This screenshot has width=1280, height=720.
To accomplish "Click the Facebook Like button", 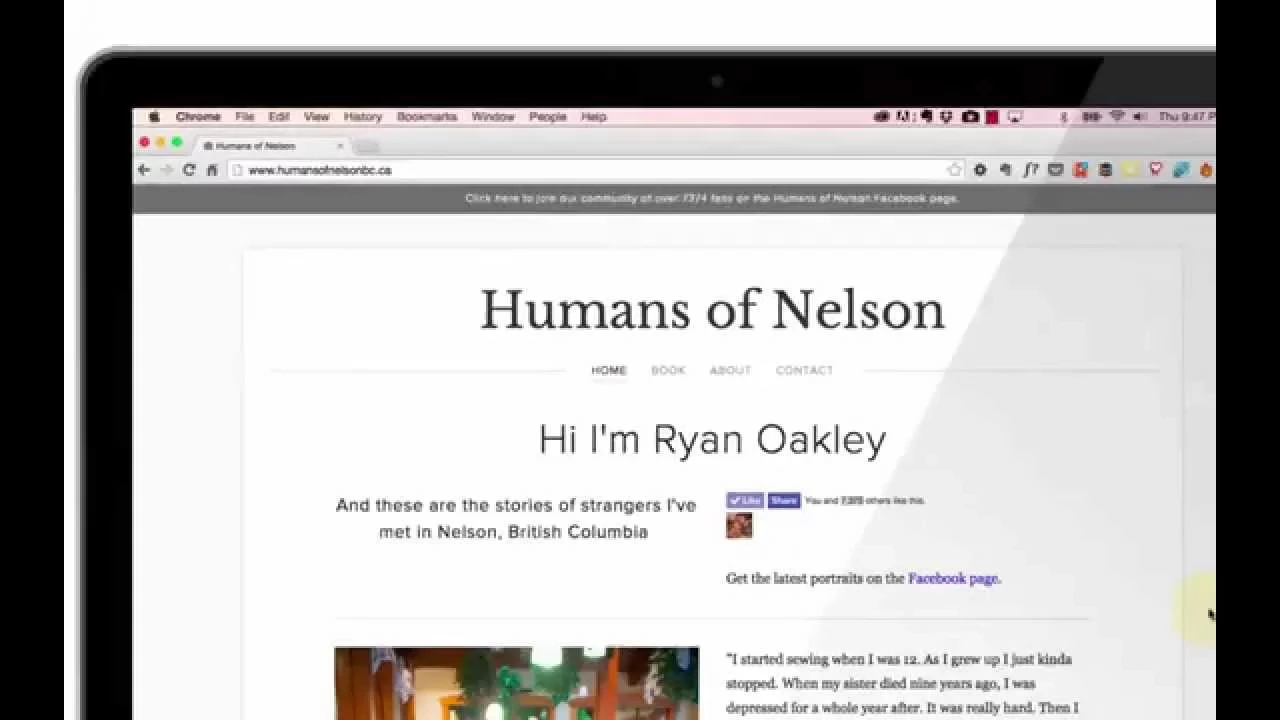I will [745, 500].
